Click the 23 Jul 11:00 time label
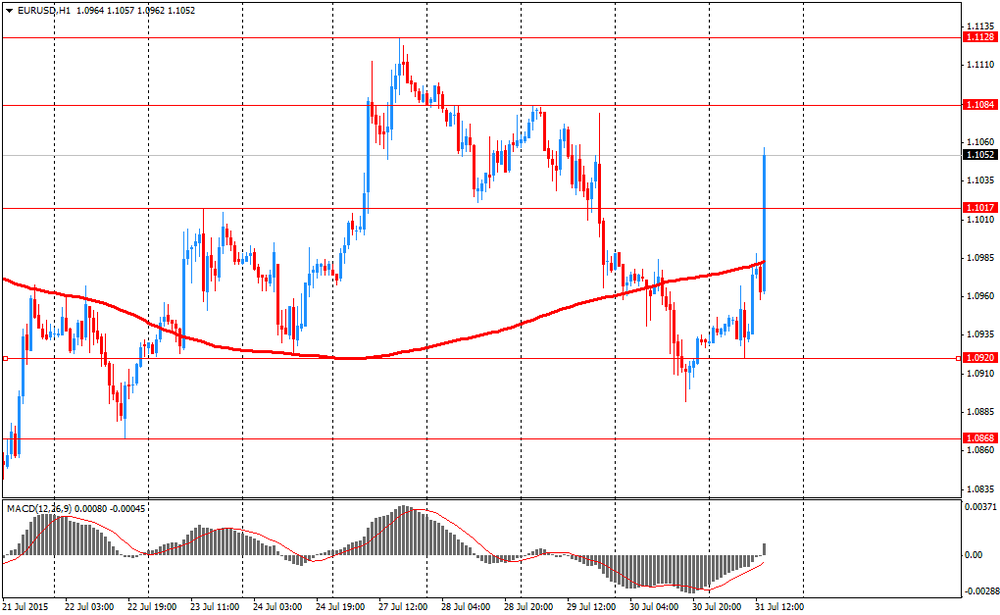 pos(214,607)
